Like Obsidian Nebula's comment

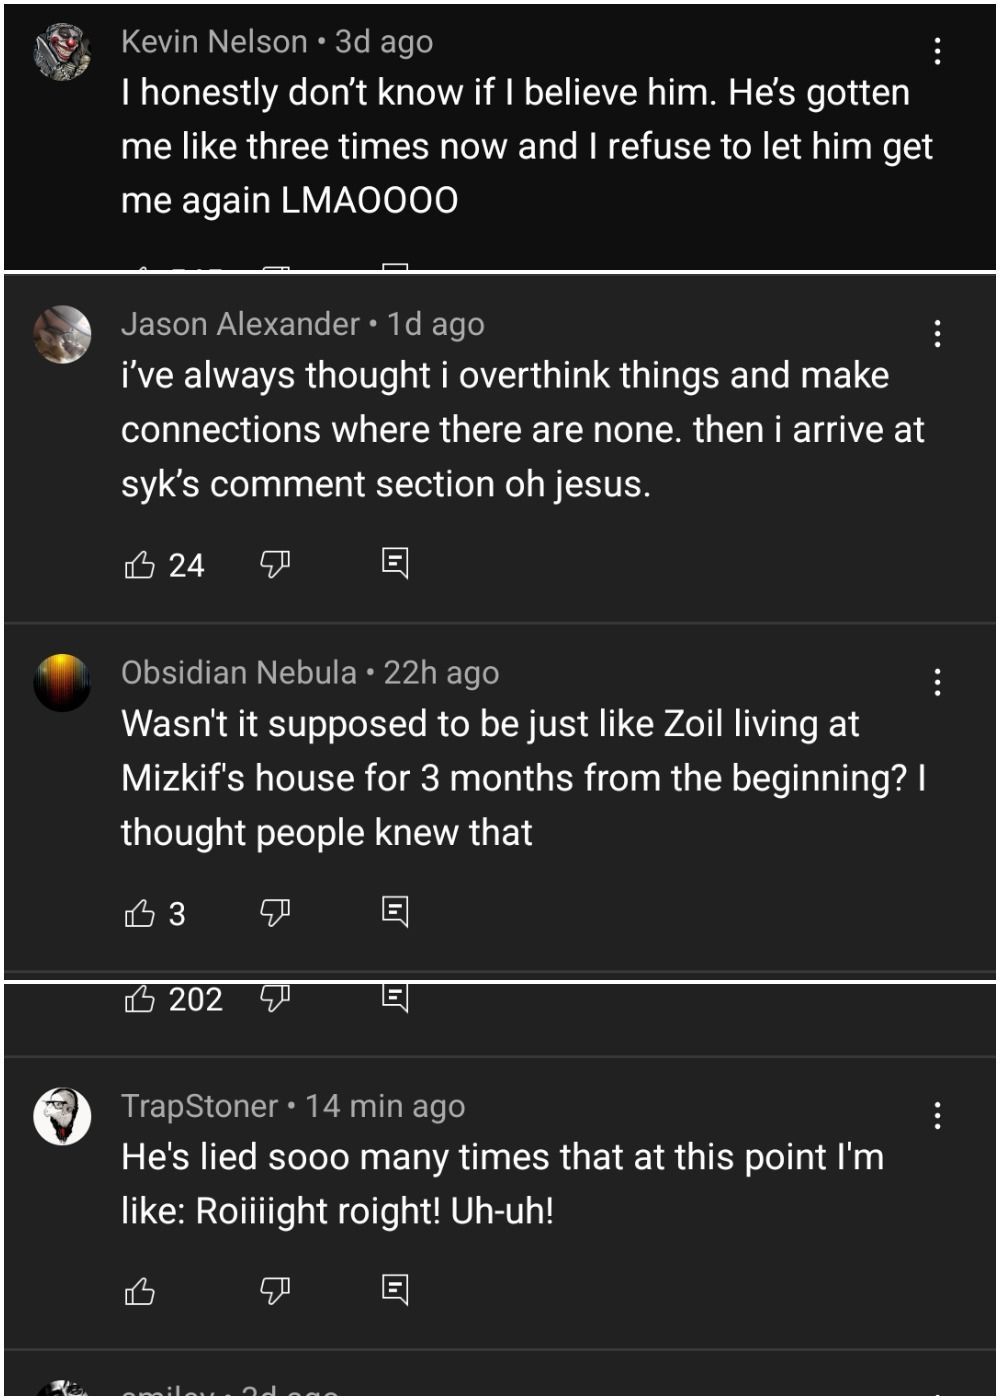click(x=140, y=913)
